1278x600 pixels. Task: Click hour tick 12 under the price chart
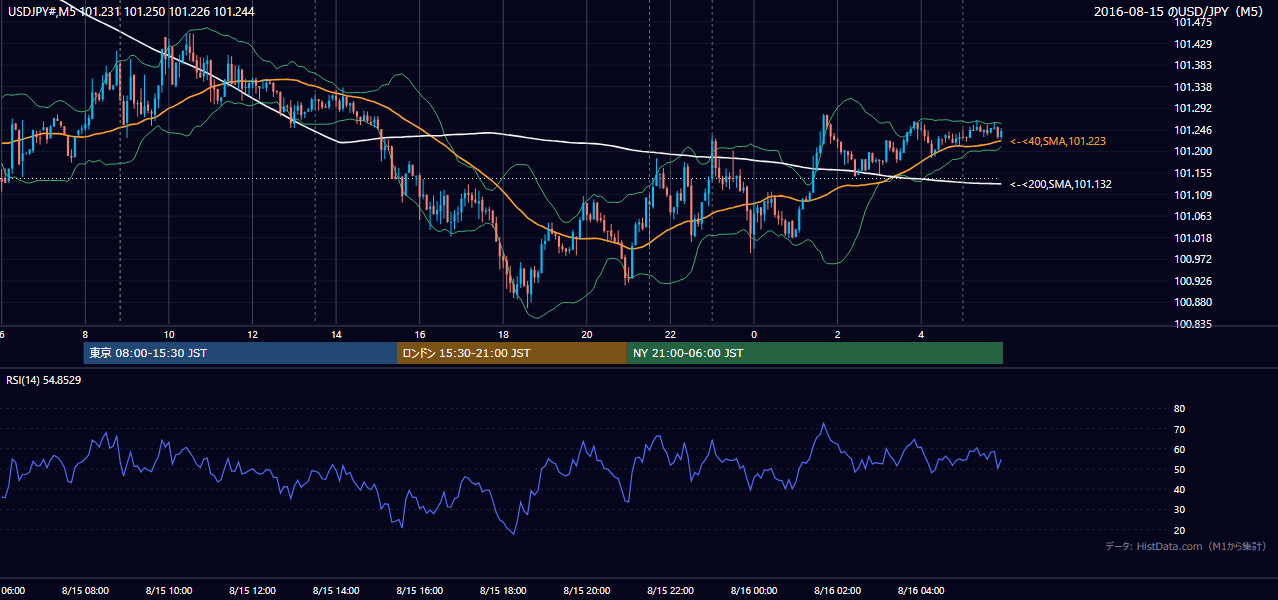pos(252,335)
